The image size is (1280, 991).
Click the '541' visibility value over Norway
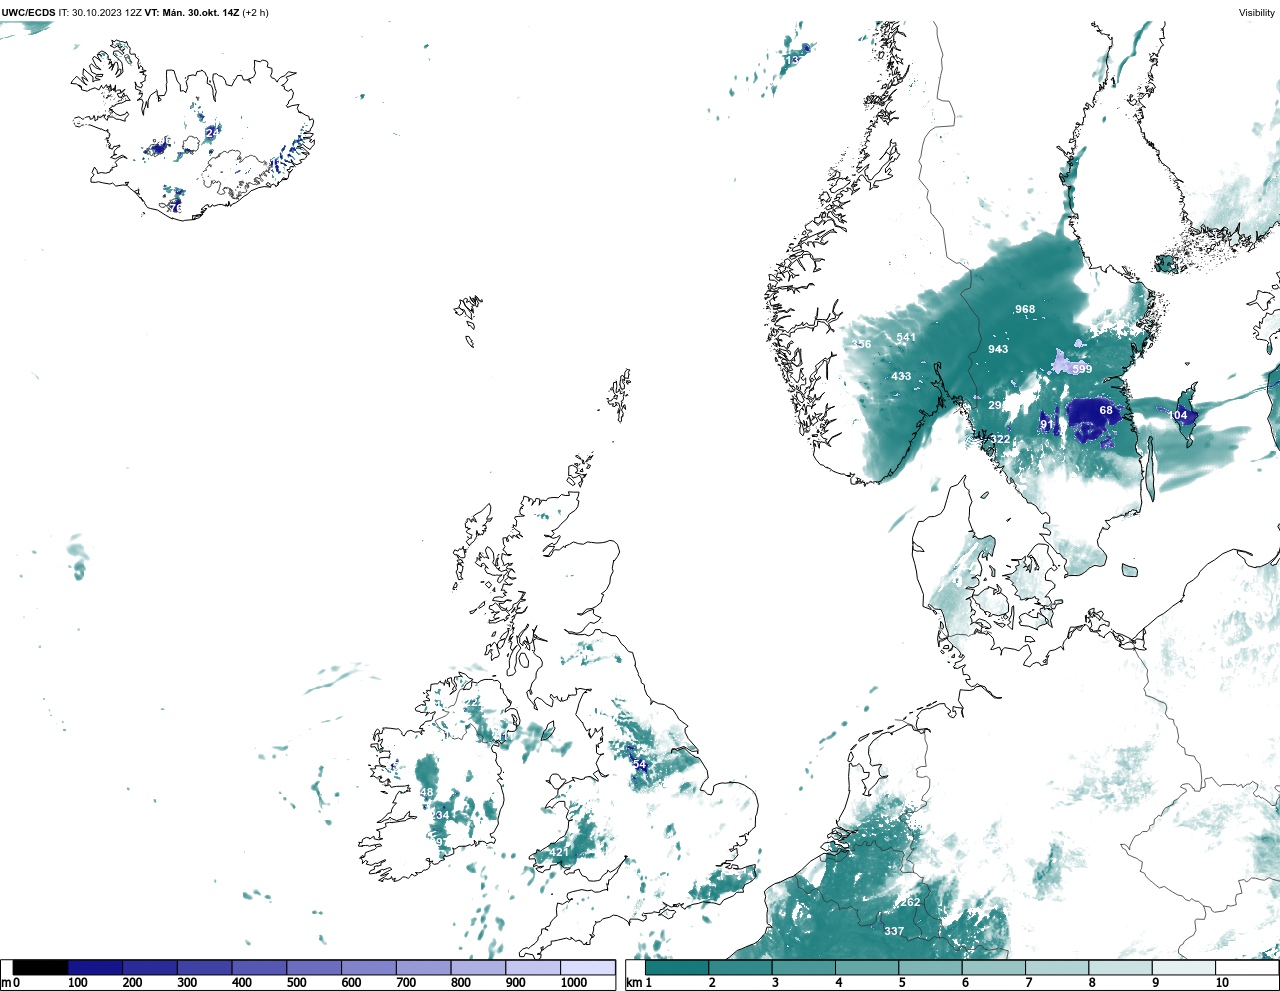[906, 337]
